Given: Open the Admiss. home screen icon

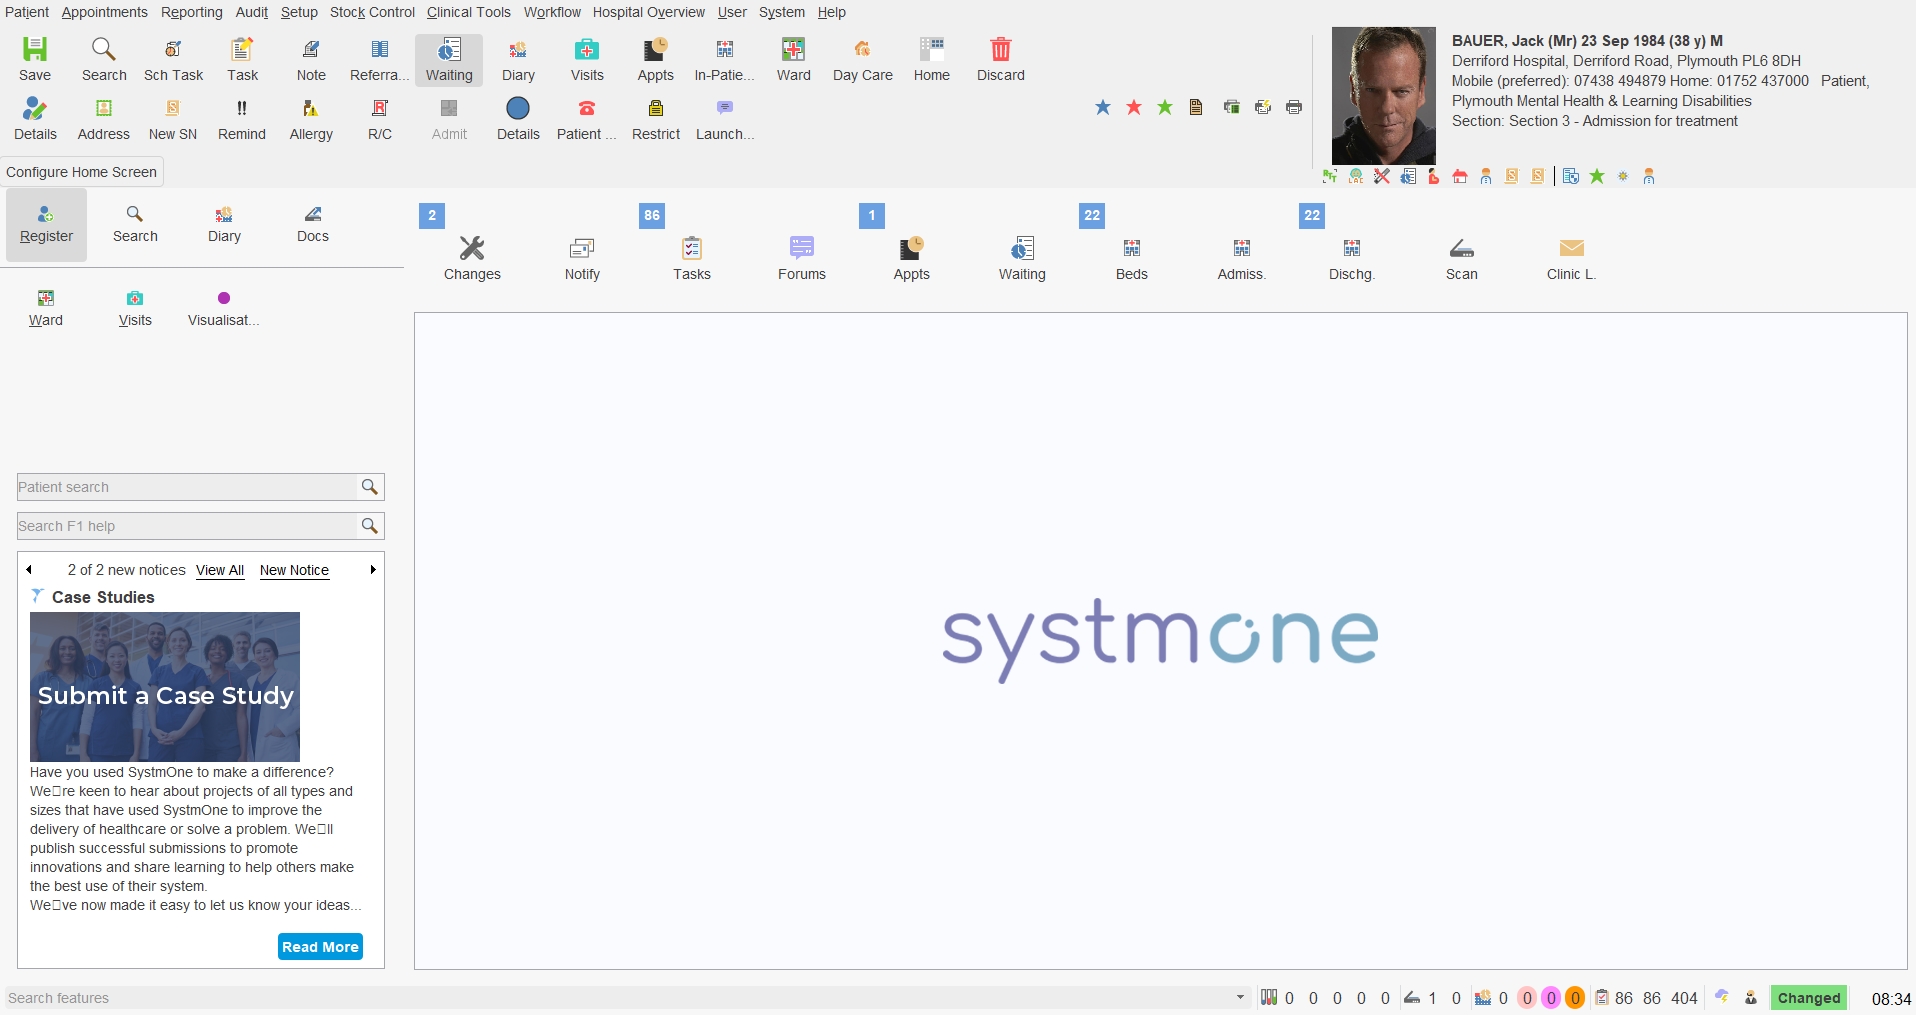Looking at the screenshot, I should click(1242, 258).
